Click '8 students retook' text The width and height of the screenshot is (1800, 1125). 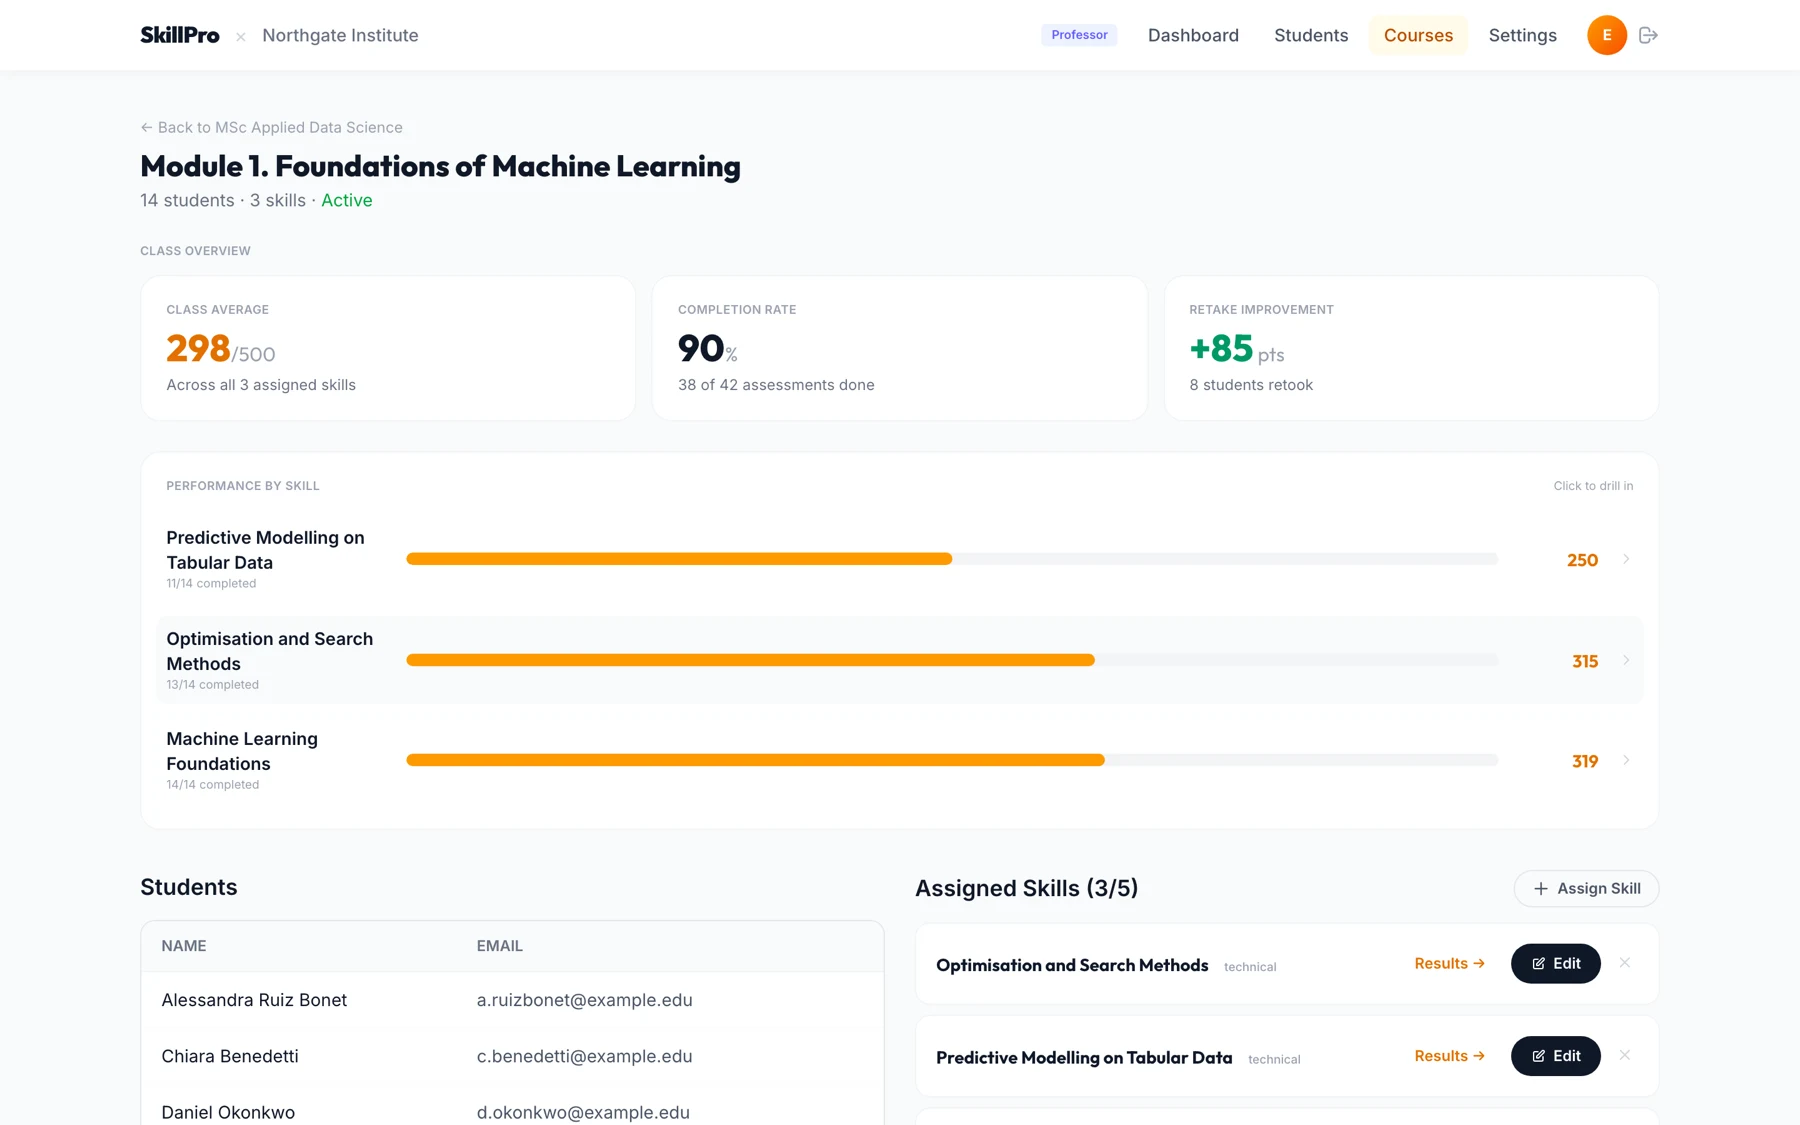tap(1251, 385)
